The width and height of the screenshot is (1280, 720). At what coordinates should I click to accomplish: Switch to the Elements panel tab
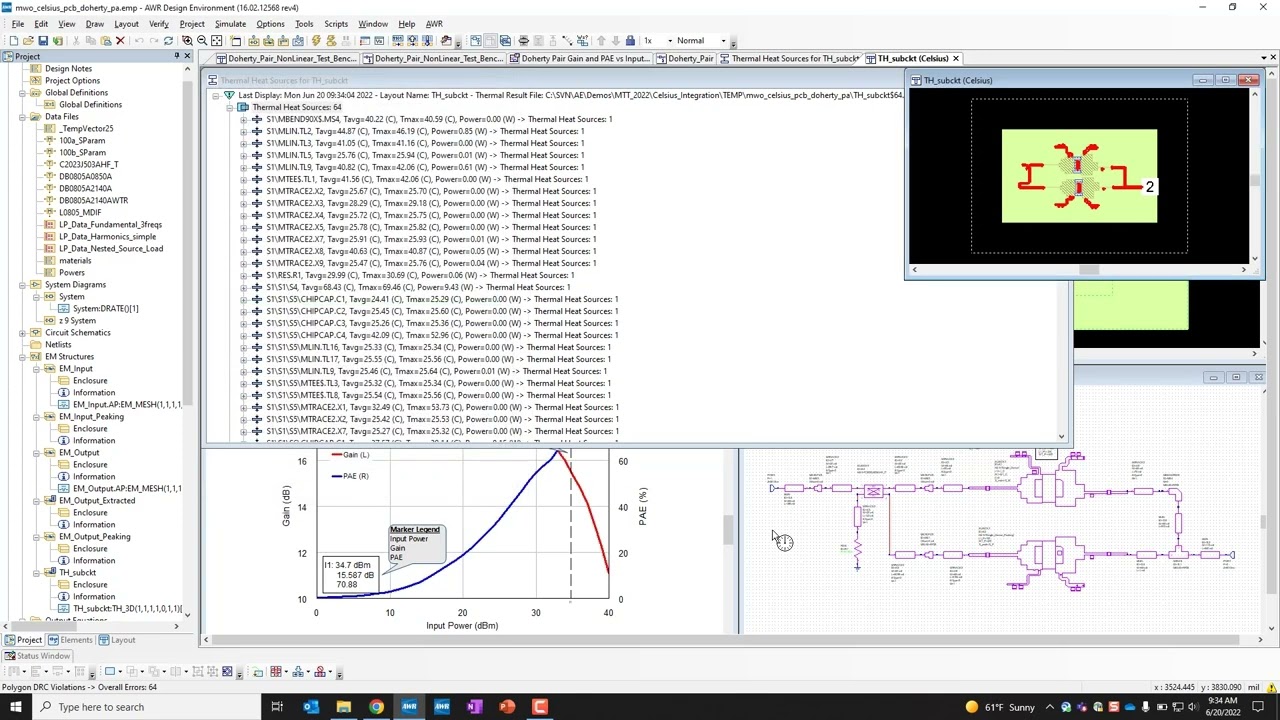(x=70, y=640)
